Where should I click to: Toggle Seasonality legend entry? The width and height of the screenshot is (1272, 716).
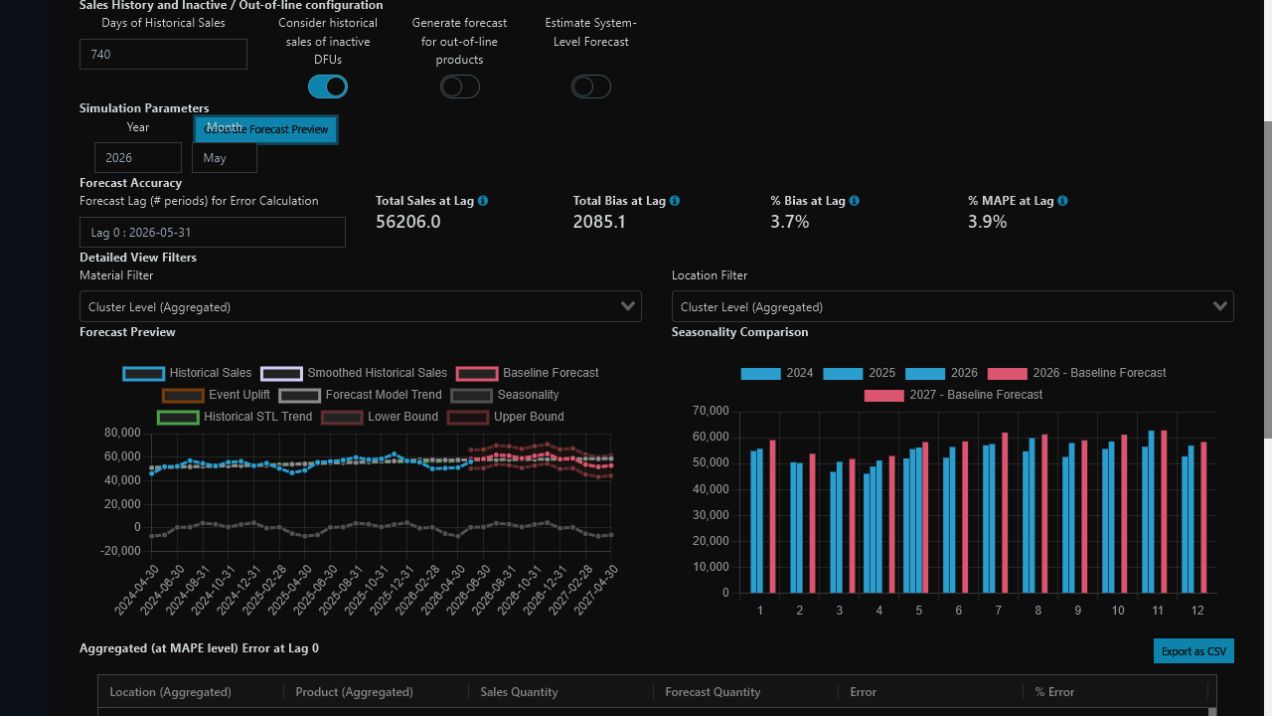(504, 395)
